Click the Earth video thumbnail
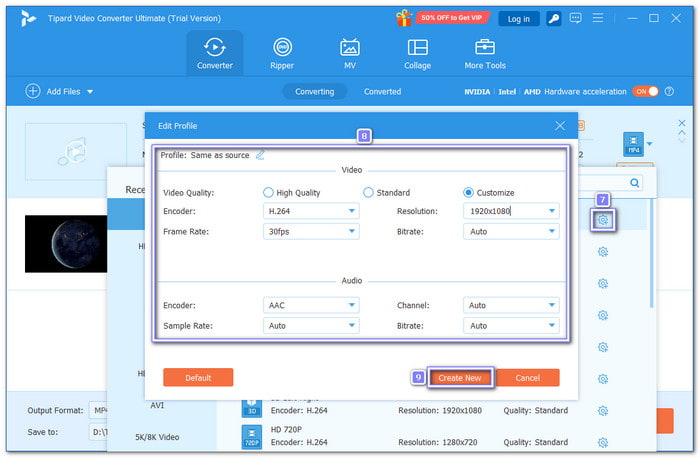 pos(65,243)
